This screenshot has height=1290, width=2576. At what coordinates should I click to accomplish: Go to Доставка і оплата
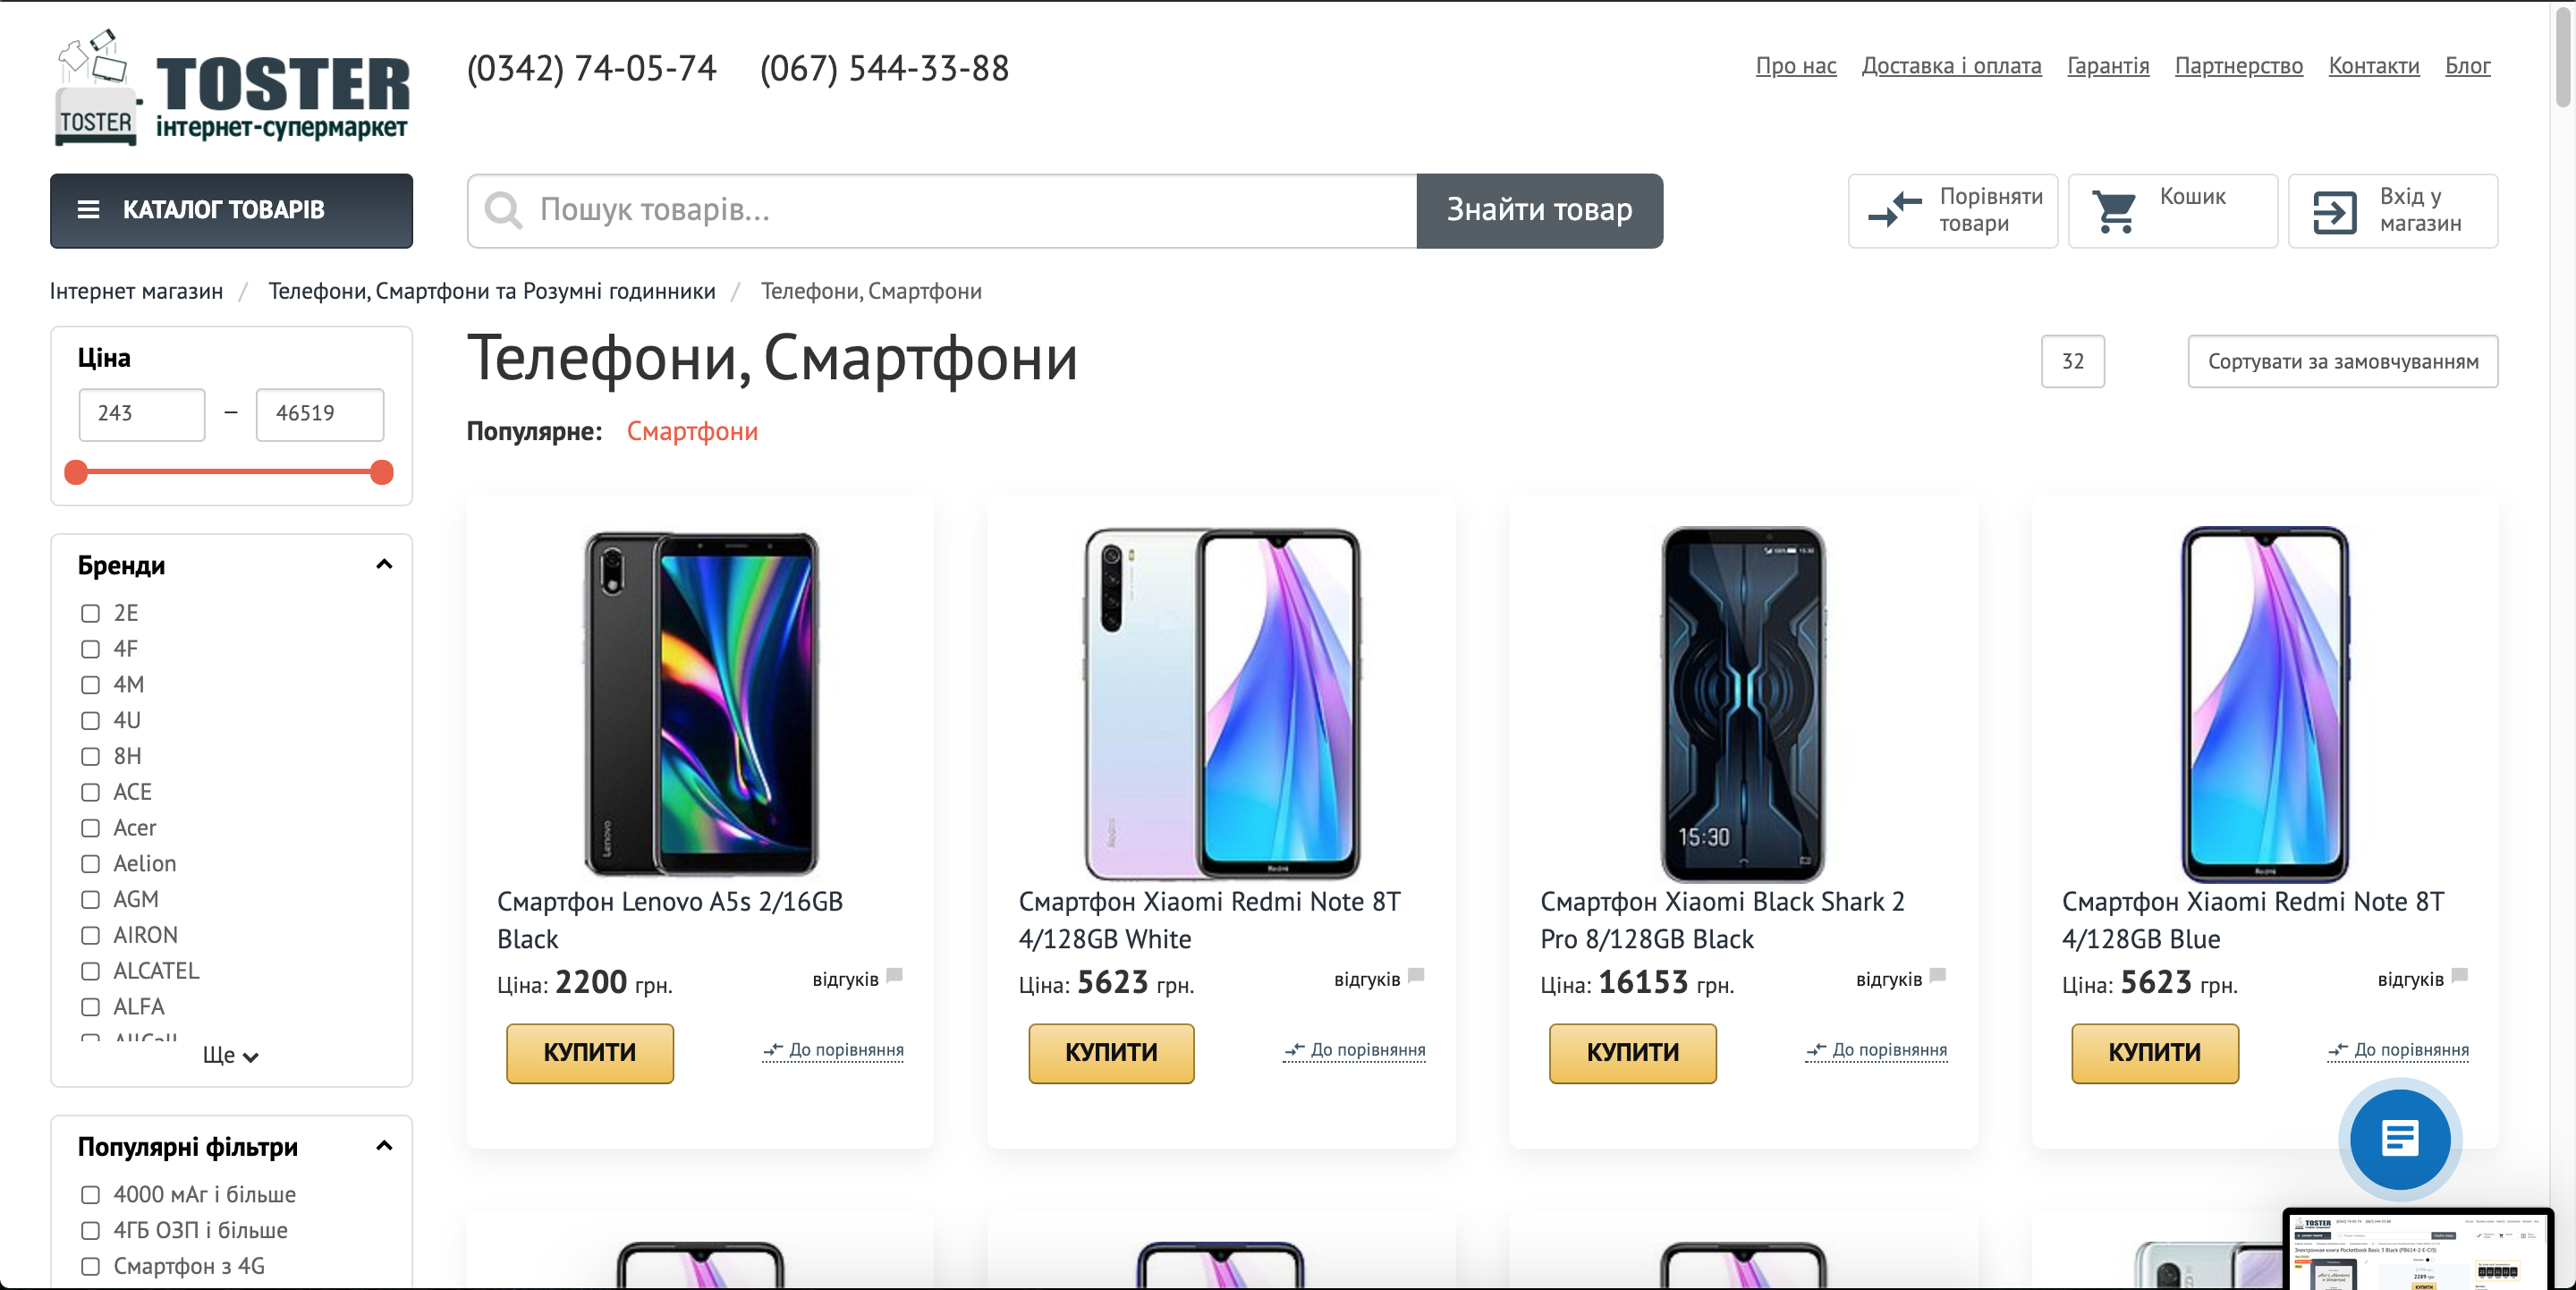pos(1951,66)
